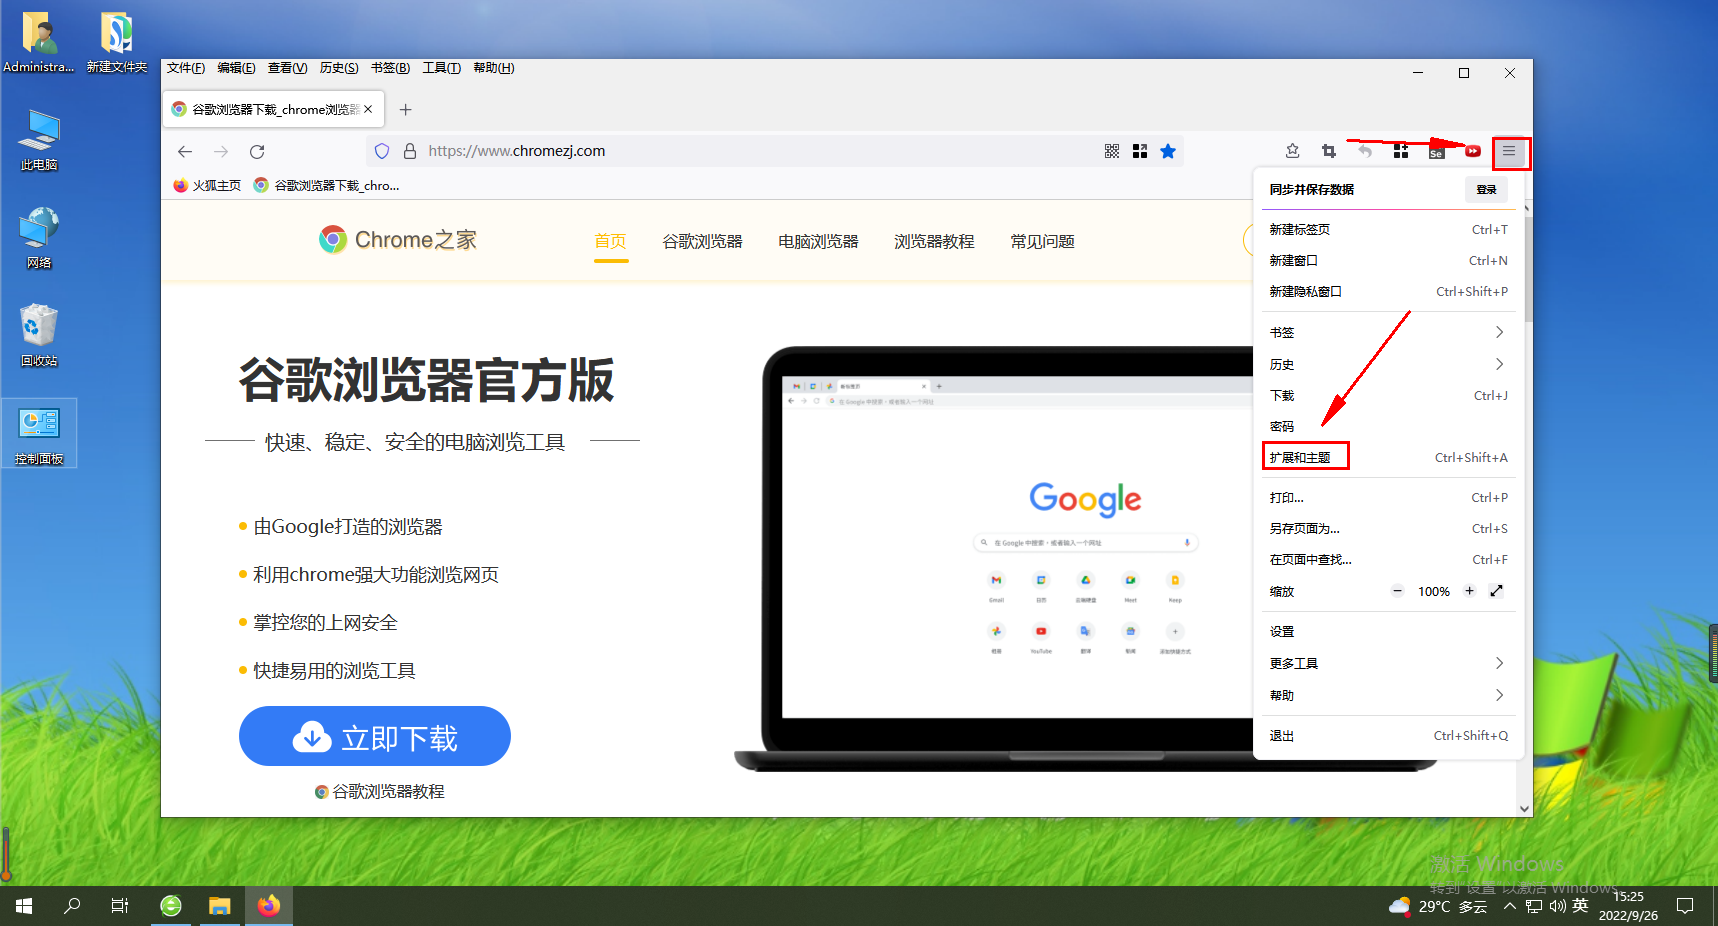The height and width of the screenshot is (926, 1718).
Task: Click the 浏览器教程 nav link
Action: coord(934,241)
